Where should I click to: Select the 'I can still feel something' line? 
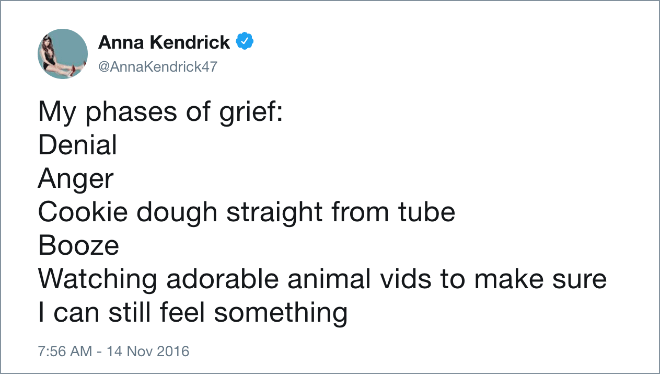[x=193, y=314]
